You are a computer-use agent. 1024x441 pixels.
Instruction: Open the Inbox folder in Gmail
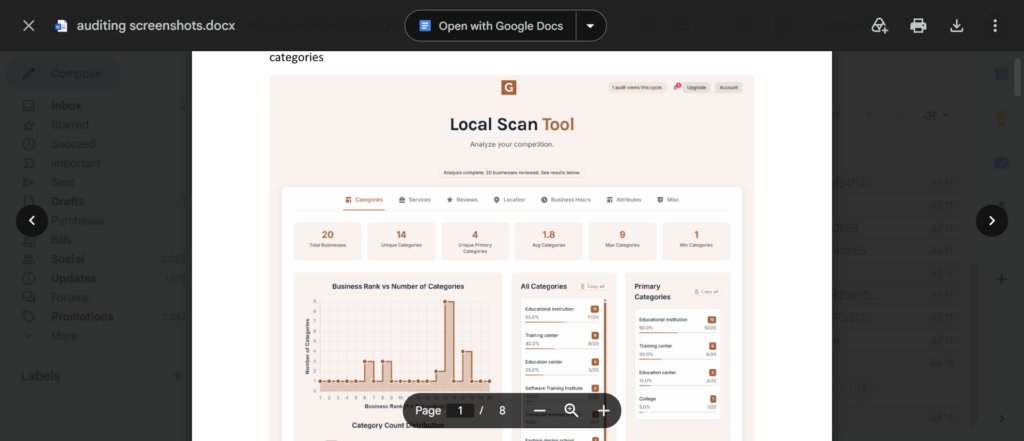(66, 105)
